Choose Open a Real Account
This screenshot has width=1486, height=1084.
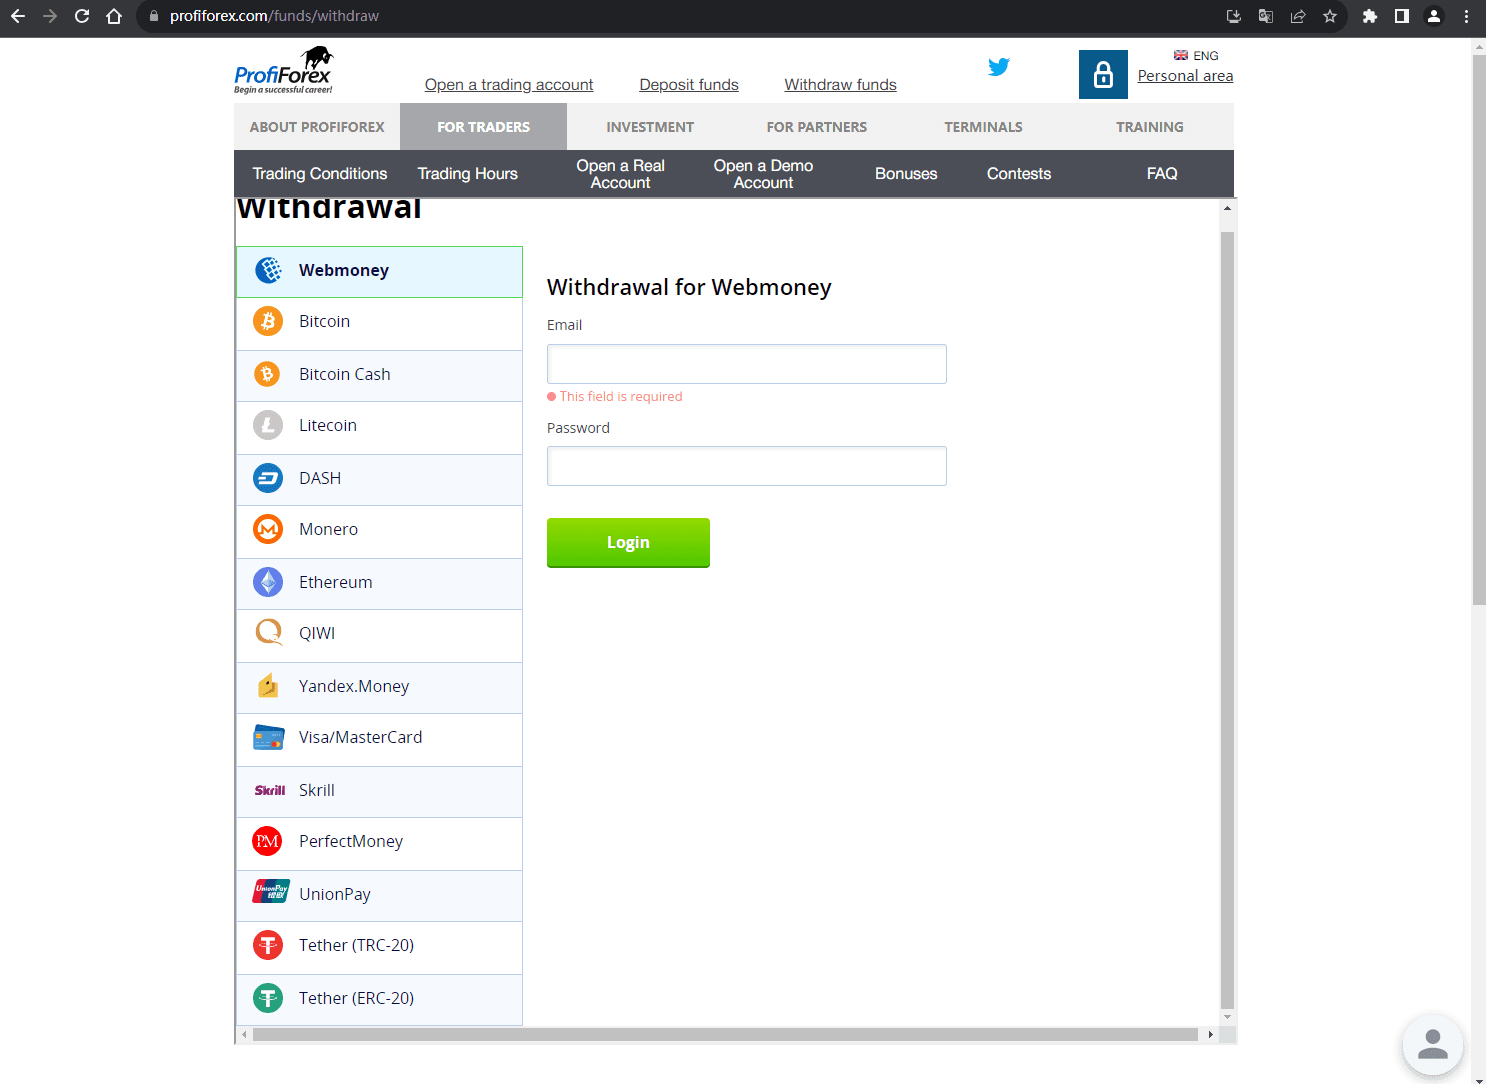point(621,174)
